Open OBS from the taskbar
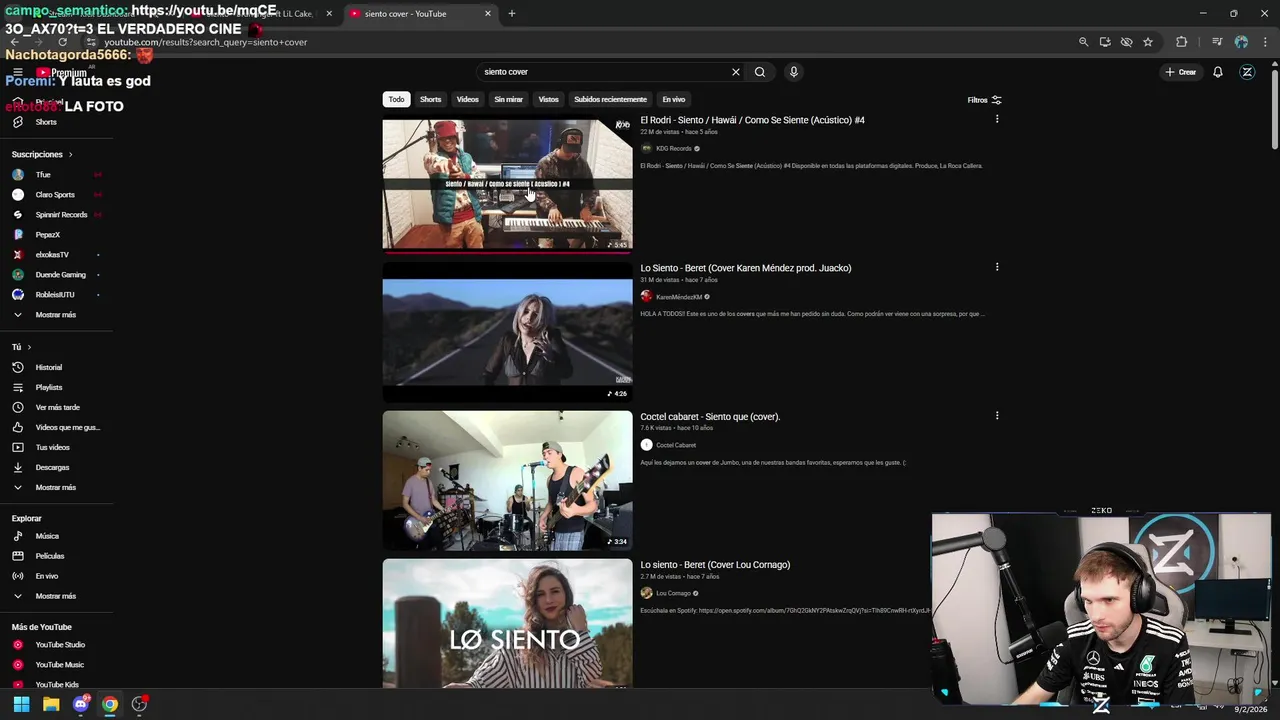 point(139,704)
